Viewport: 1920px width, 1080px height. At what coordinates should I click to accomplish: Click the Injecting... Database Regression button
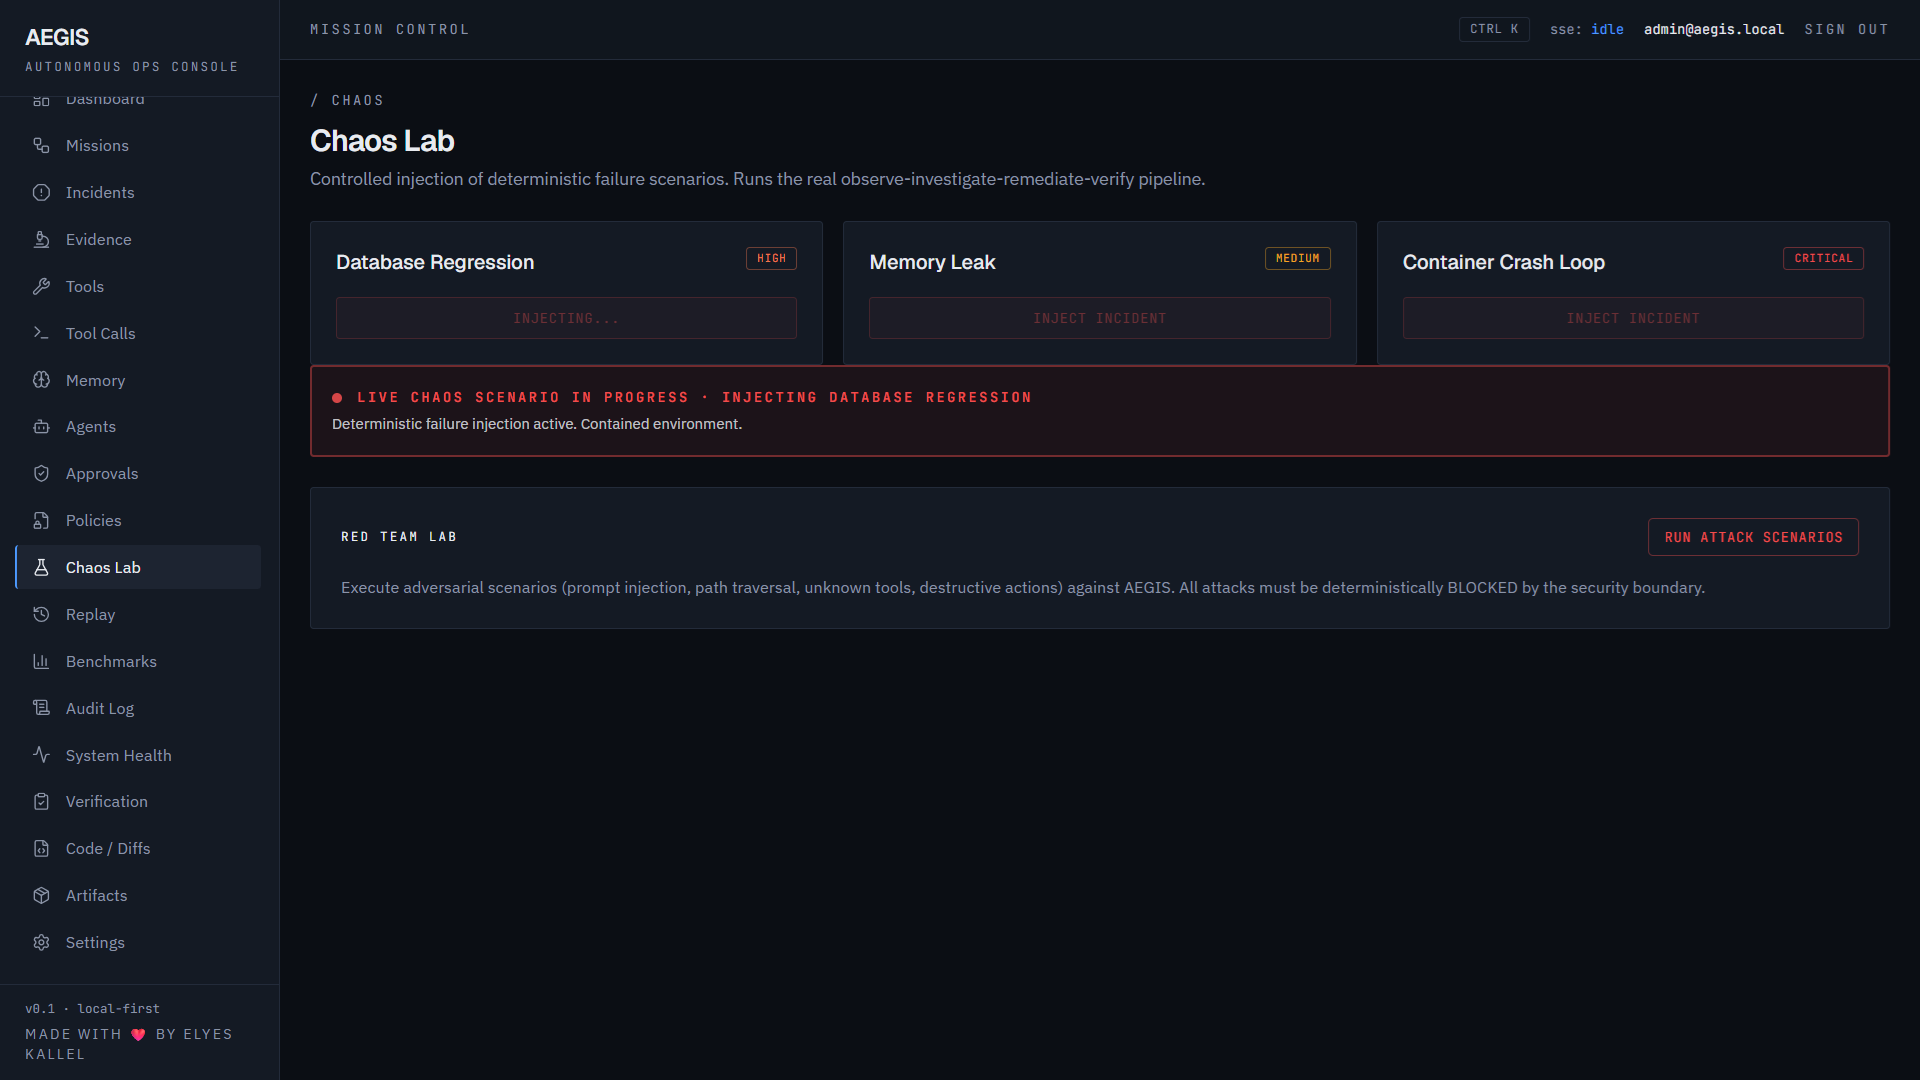coord(566,318)
